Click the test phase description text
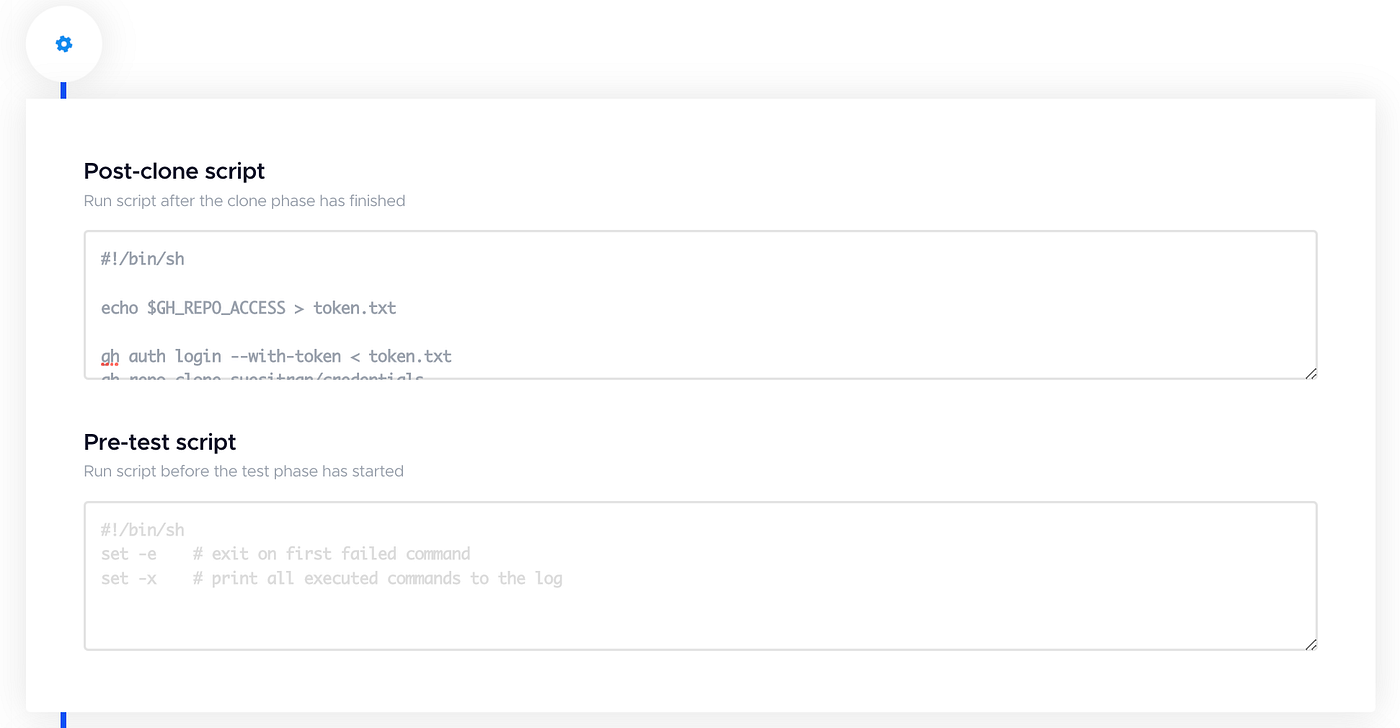This screenshot has height=728, width=1400. click(x=243, y=471)
